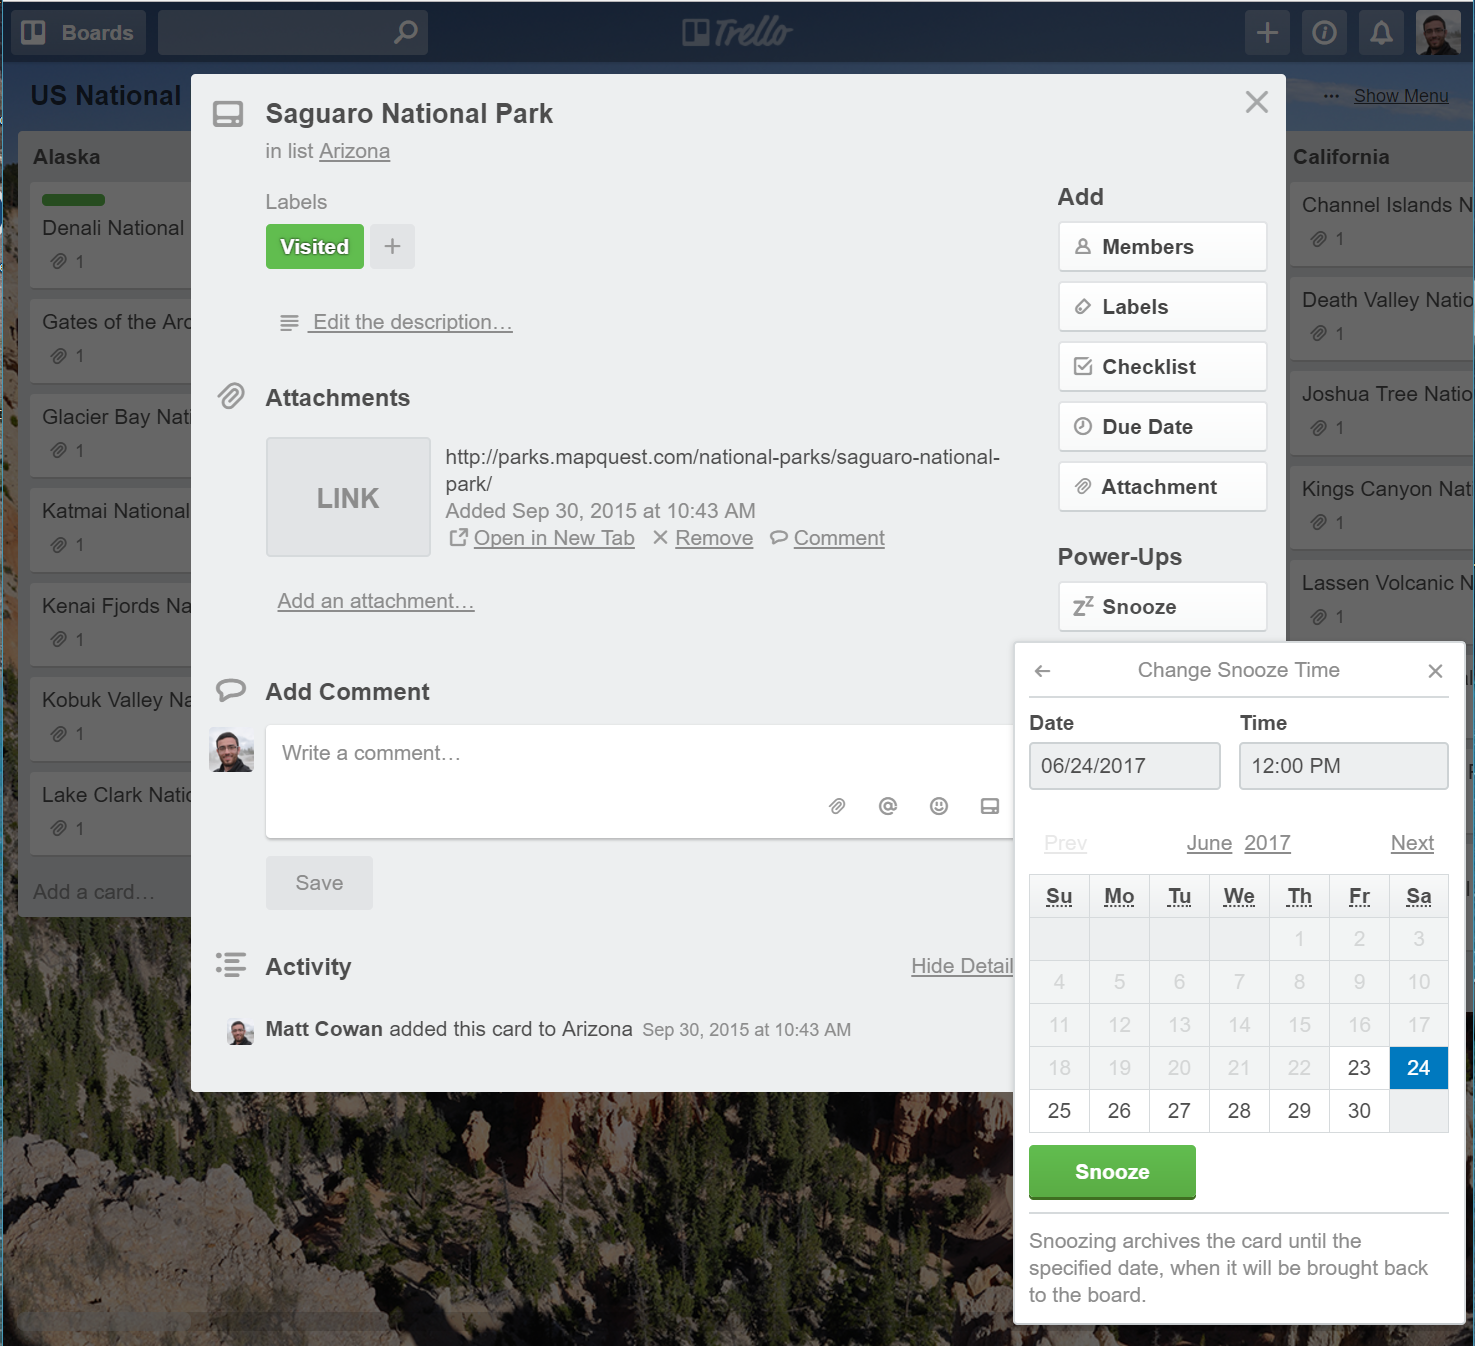Open the info icon in header
The height and width of the screenshot is (1346, 1475).
(x=1324, y=33)
